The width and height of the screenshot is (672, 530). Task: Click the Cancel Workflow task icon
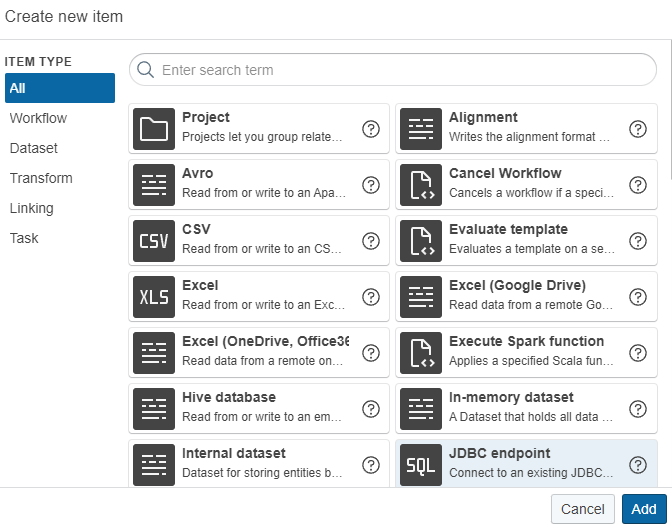(x=421, y=185)
